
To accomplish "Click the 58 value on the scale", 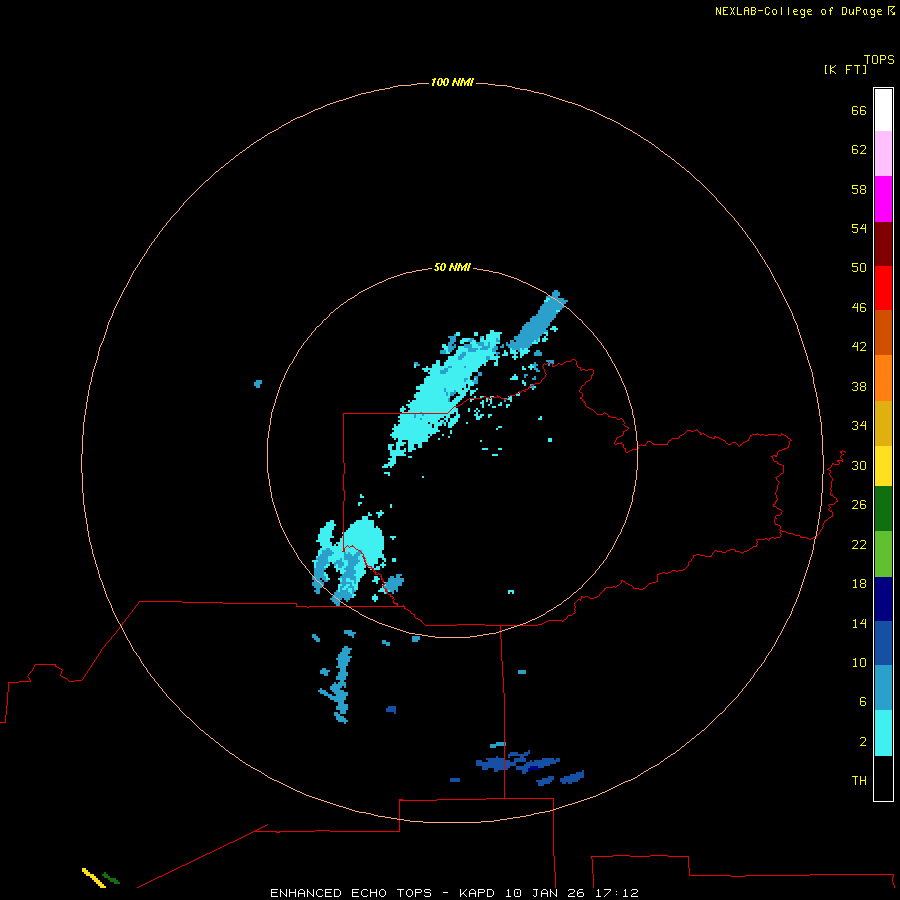I will tap(859, 189).
